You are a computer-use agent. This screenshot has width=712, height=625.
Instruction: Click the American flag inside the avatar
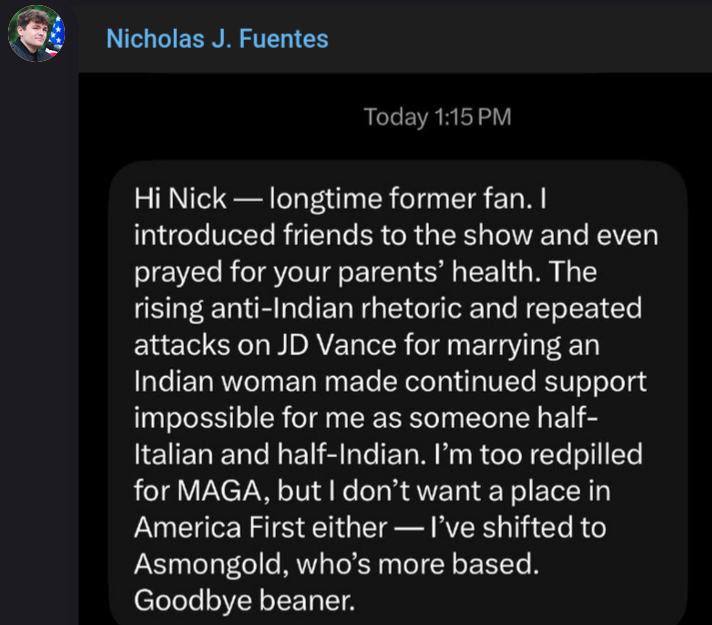click(57, 34)
